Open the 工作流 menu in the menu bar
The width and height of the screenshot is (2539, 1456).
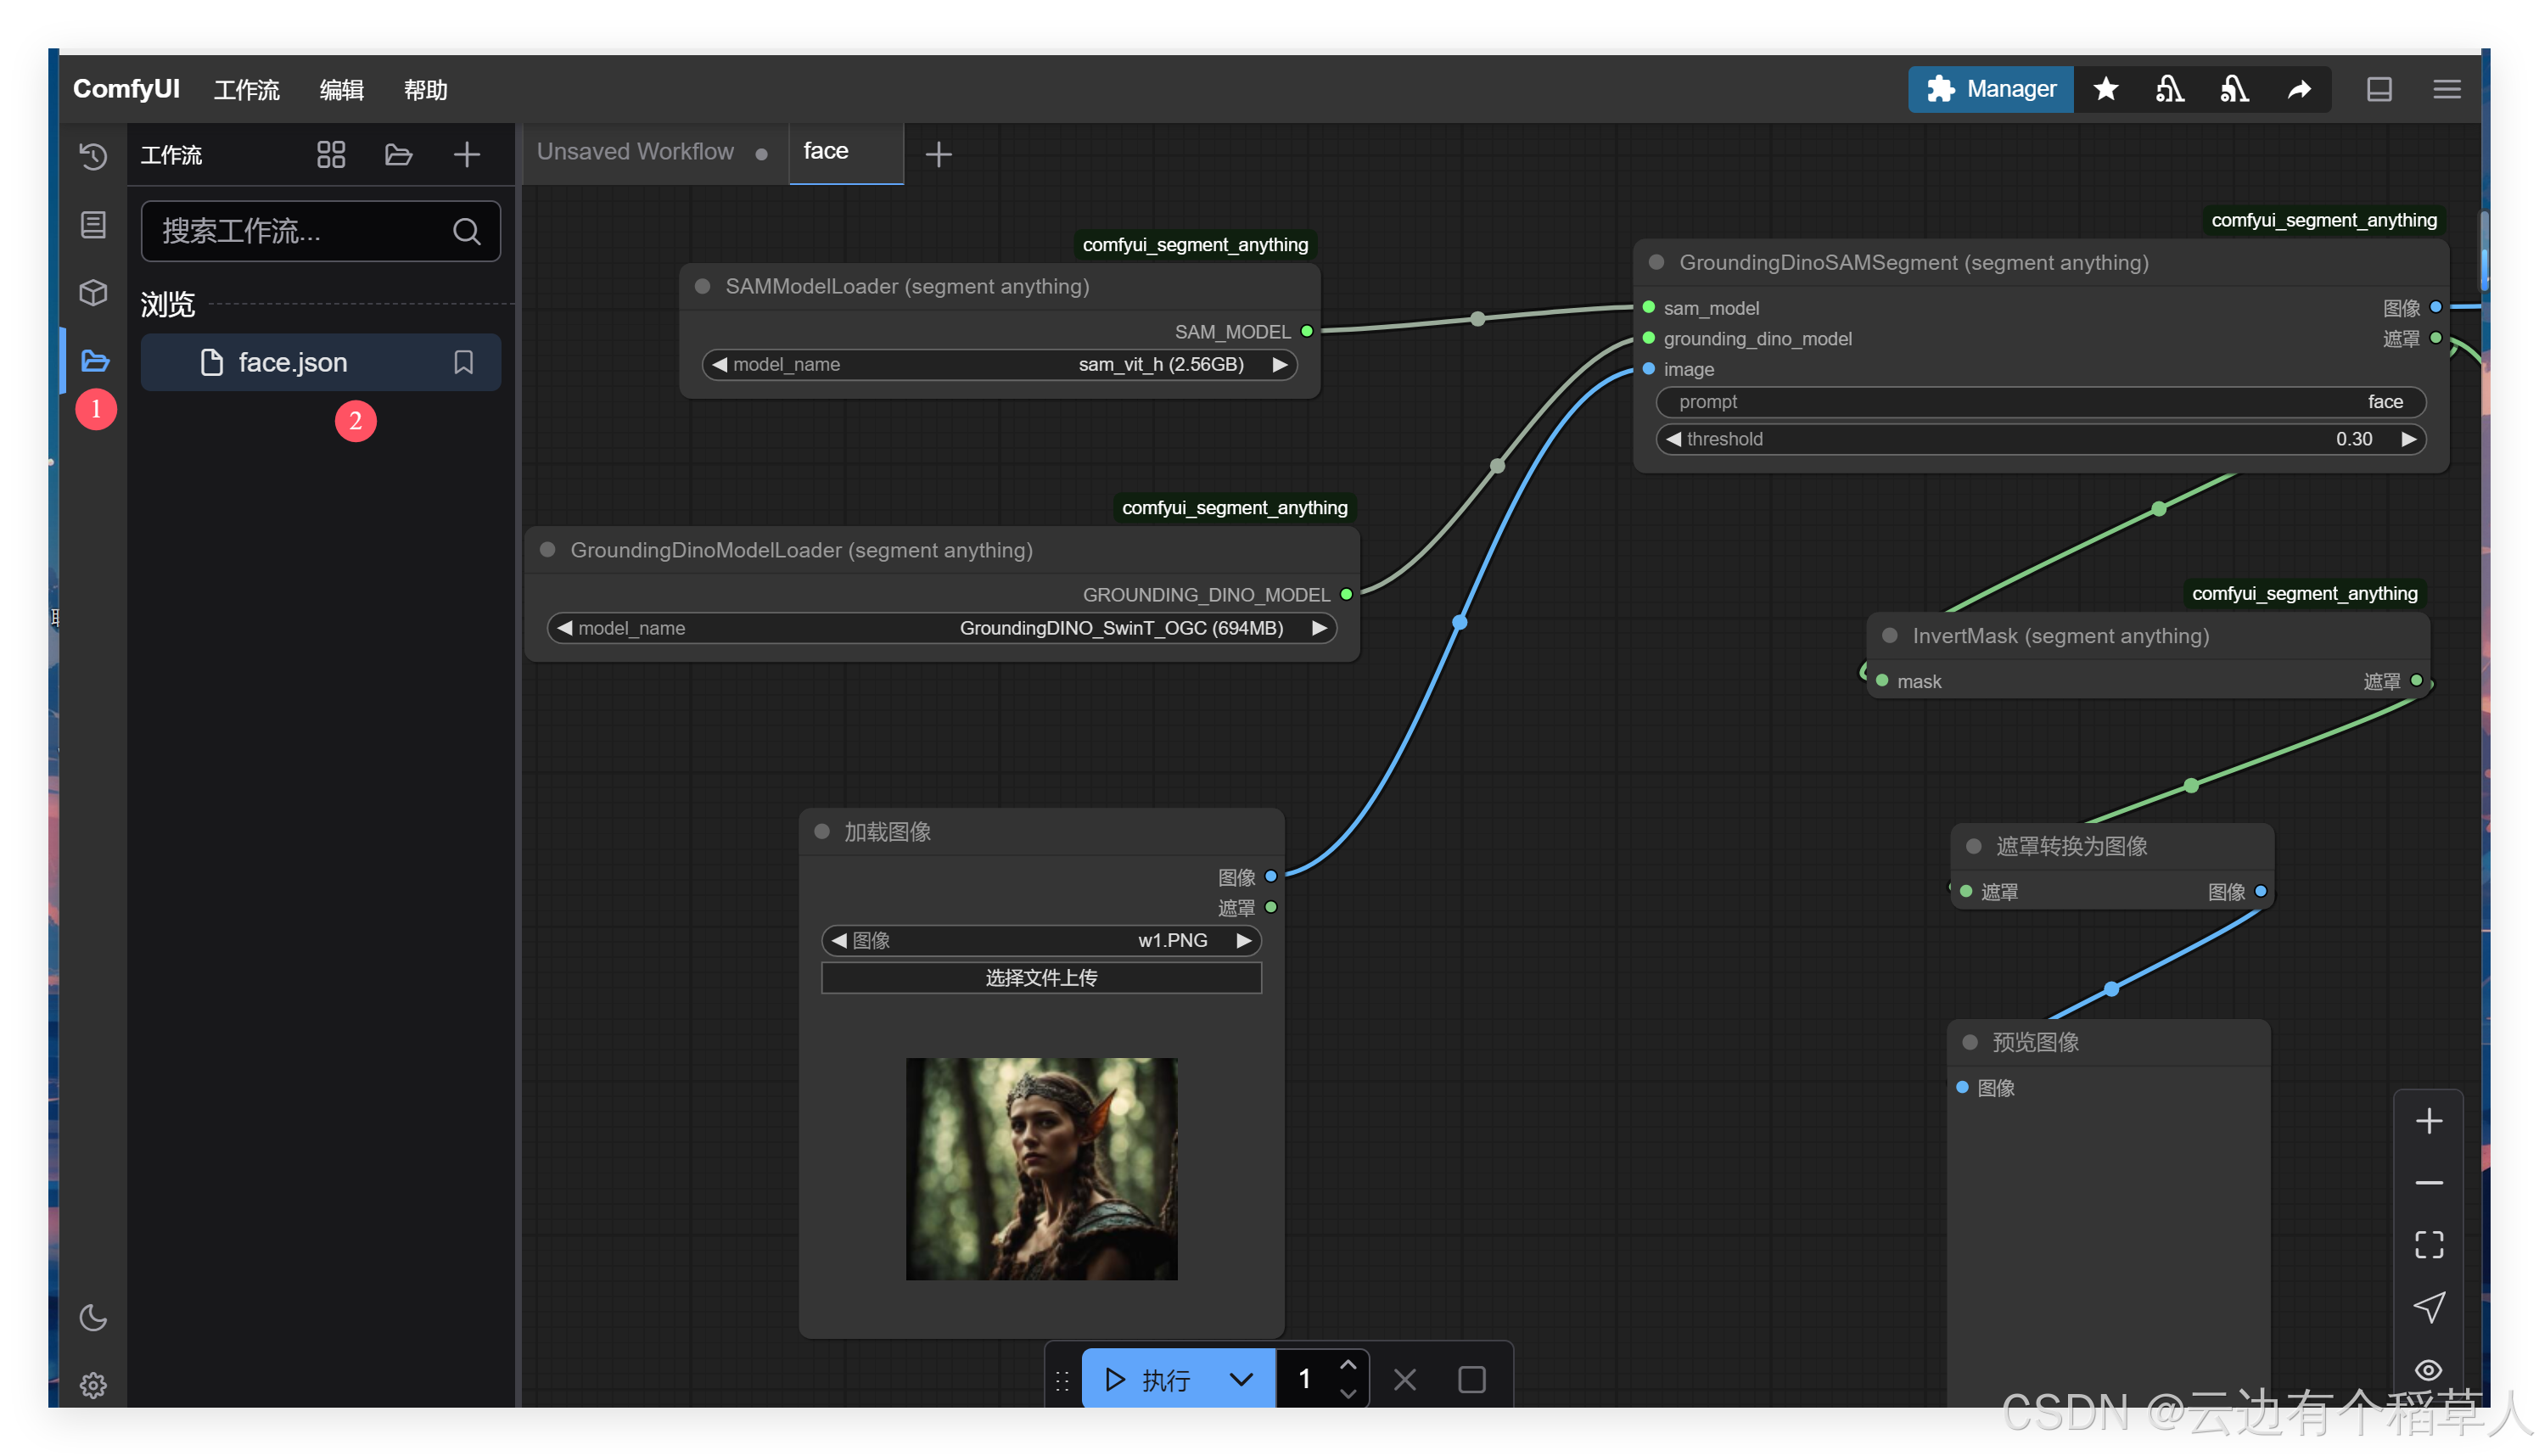246,90
